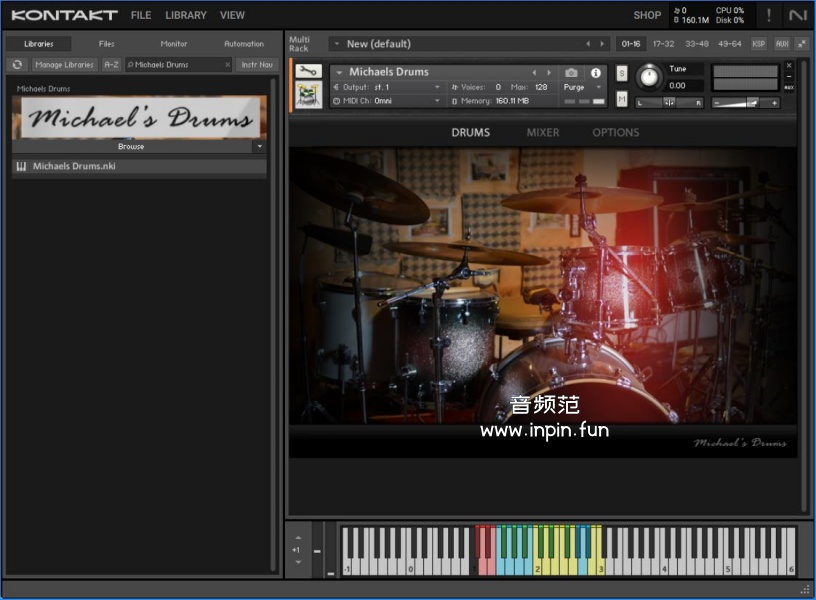Mute the Michaels Drums instrument
This screenshot has height=600, width=816.
pos(622,98)
